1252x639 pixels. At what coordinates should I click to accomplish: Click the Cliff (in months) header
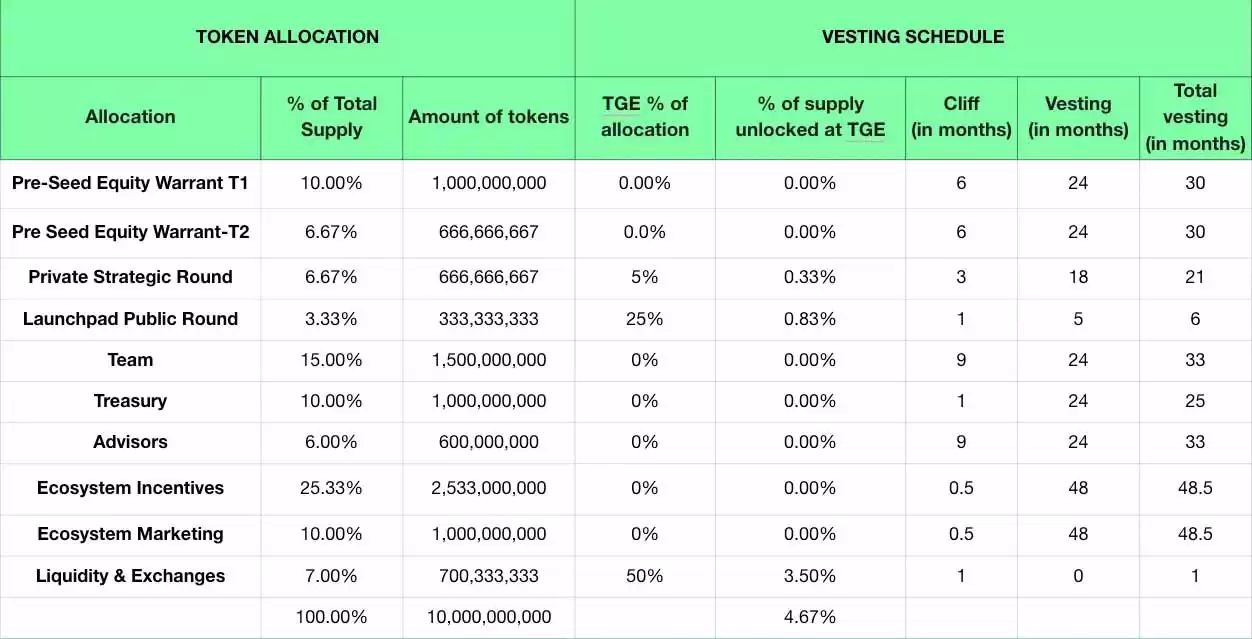tap(961, 117)
